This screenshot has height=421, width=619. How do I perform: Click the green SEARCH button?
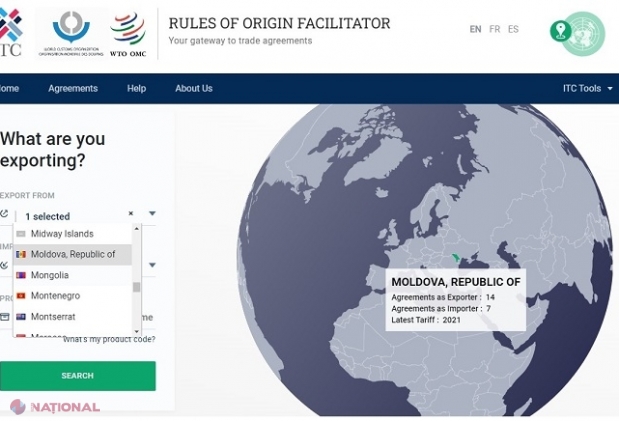pyautogui.click(x=78, y=376)
